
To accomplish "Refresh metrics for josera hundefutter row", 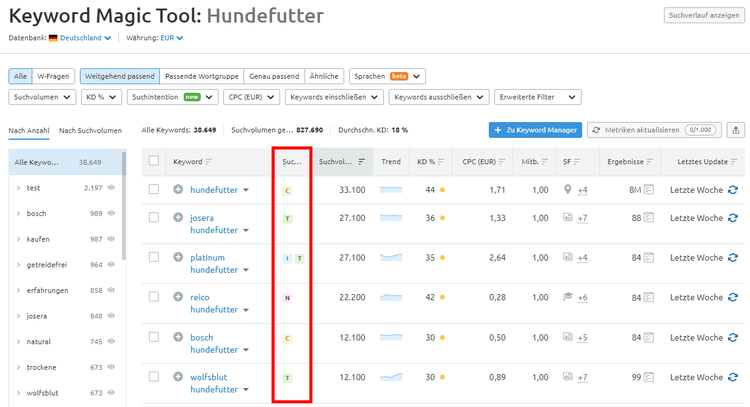I will tap(733, 218).
